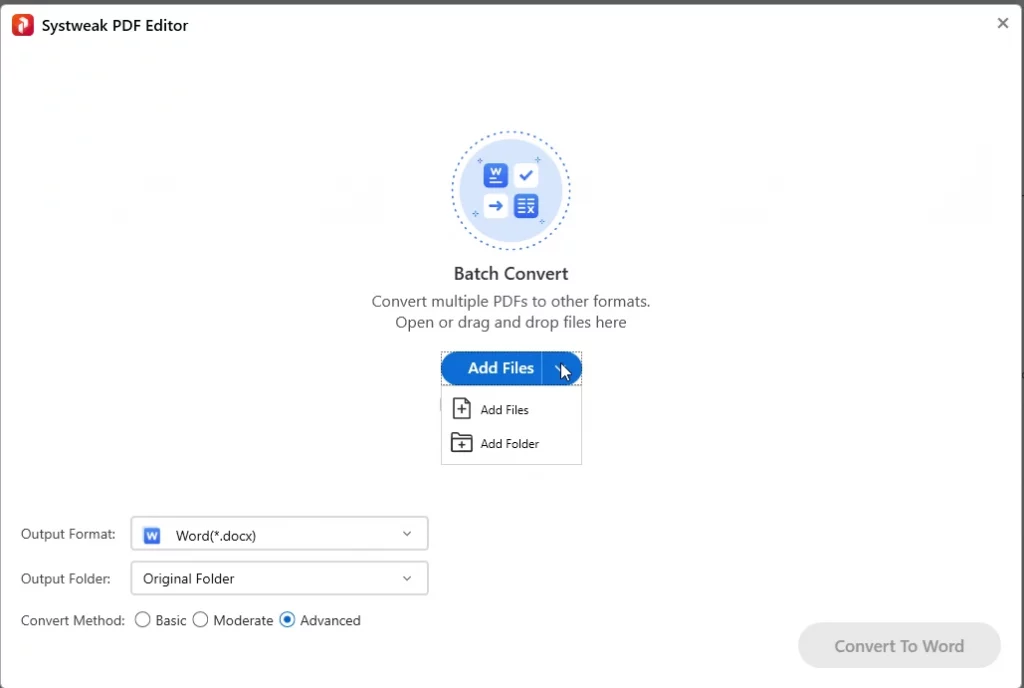Open the Output Folder dropdown
This screenshot has height=688, width=1024.
coord(280,578)
